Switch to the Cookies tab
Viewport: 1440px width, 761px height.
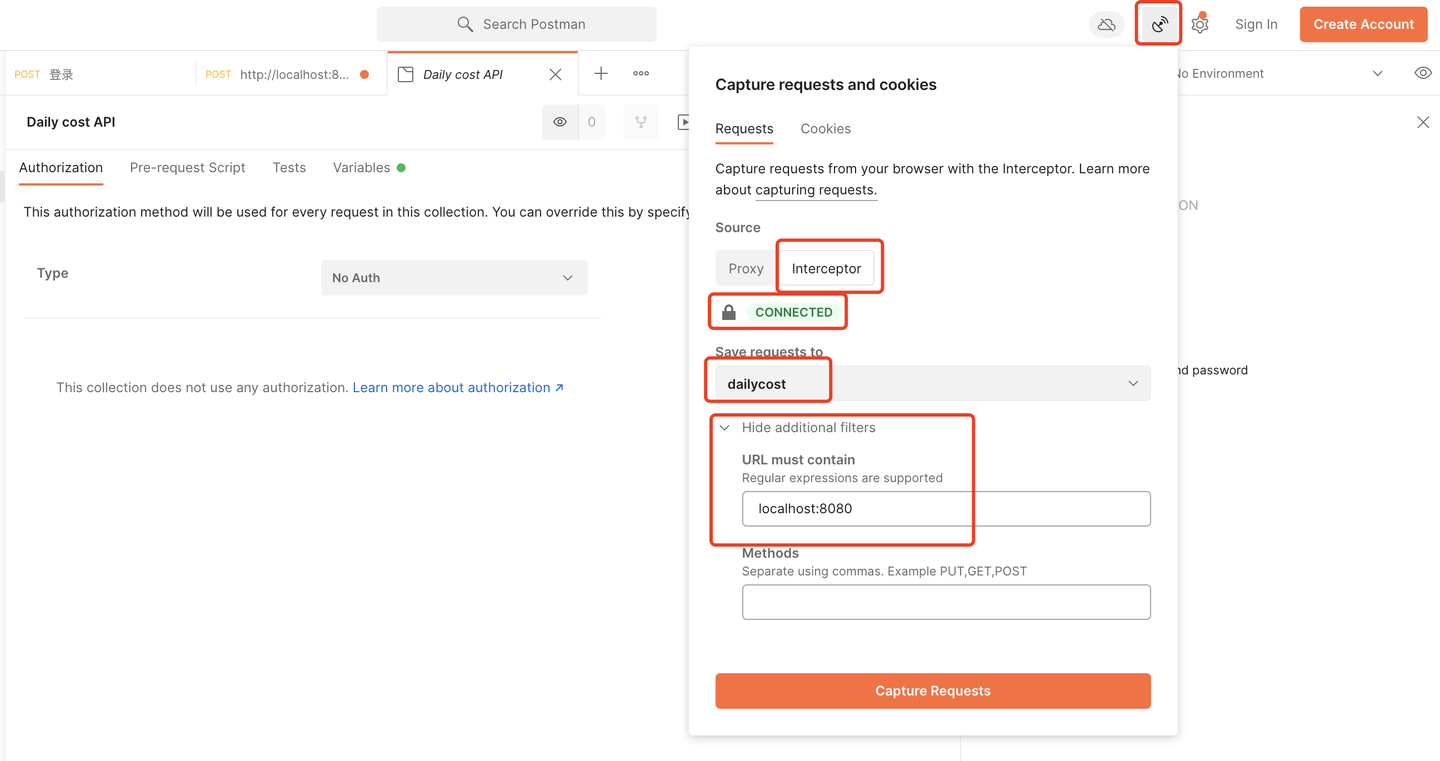coord(825,129)
